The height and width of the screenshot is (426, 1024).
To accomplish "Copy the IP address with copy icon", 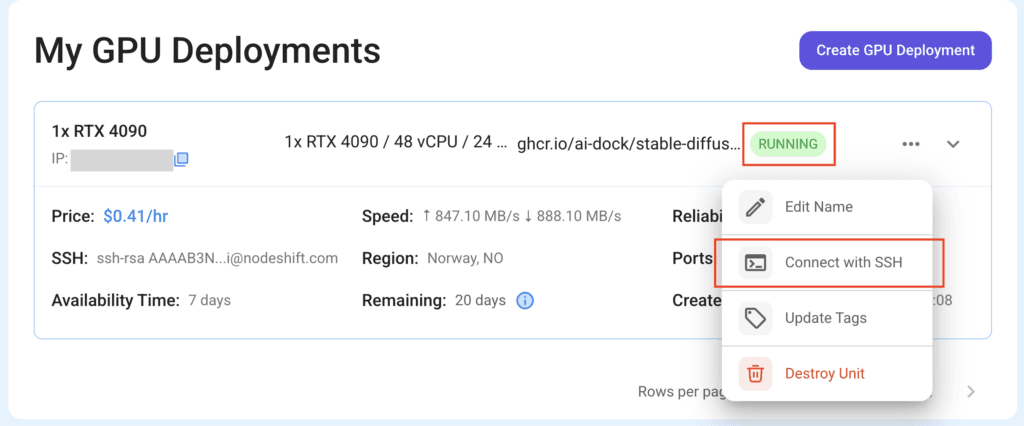I will tap(182, 159).
